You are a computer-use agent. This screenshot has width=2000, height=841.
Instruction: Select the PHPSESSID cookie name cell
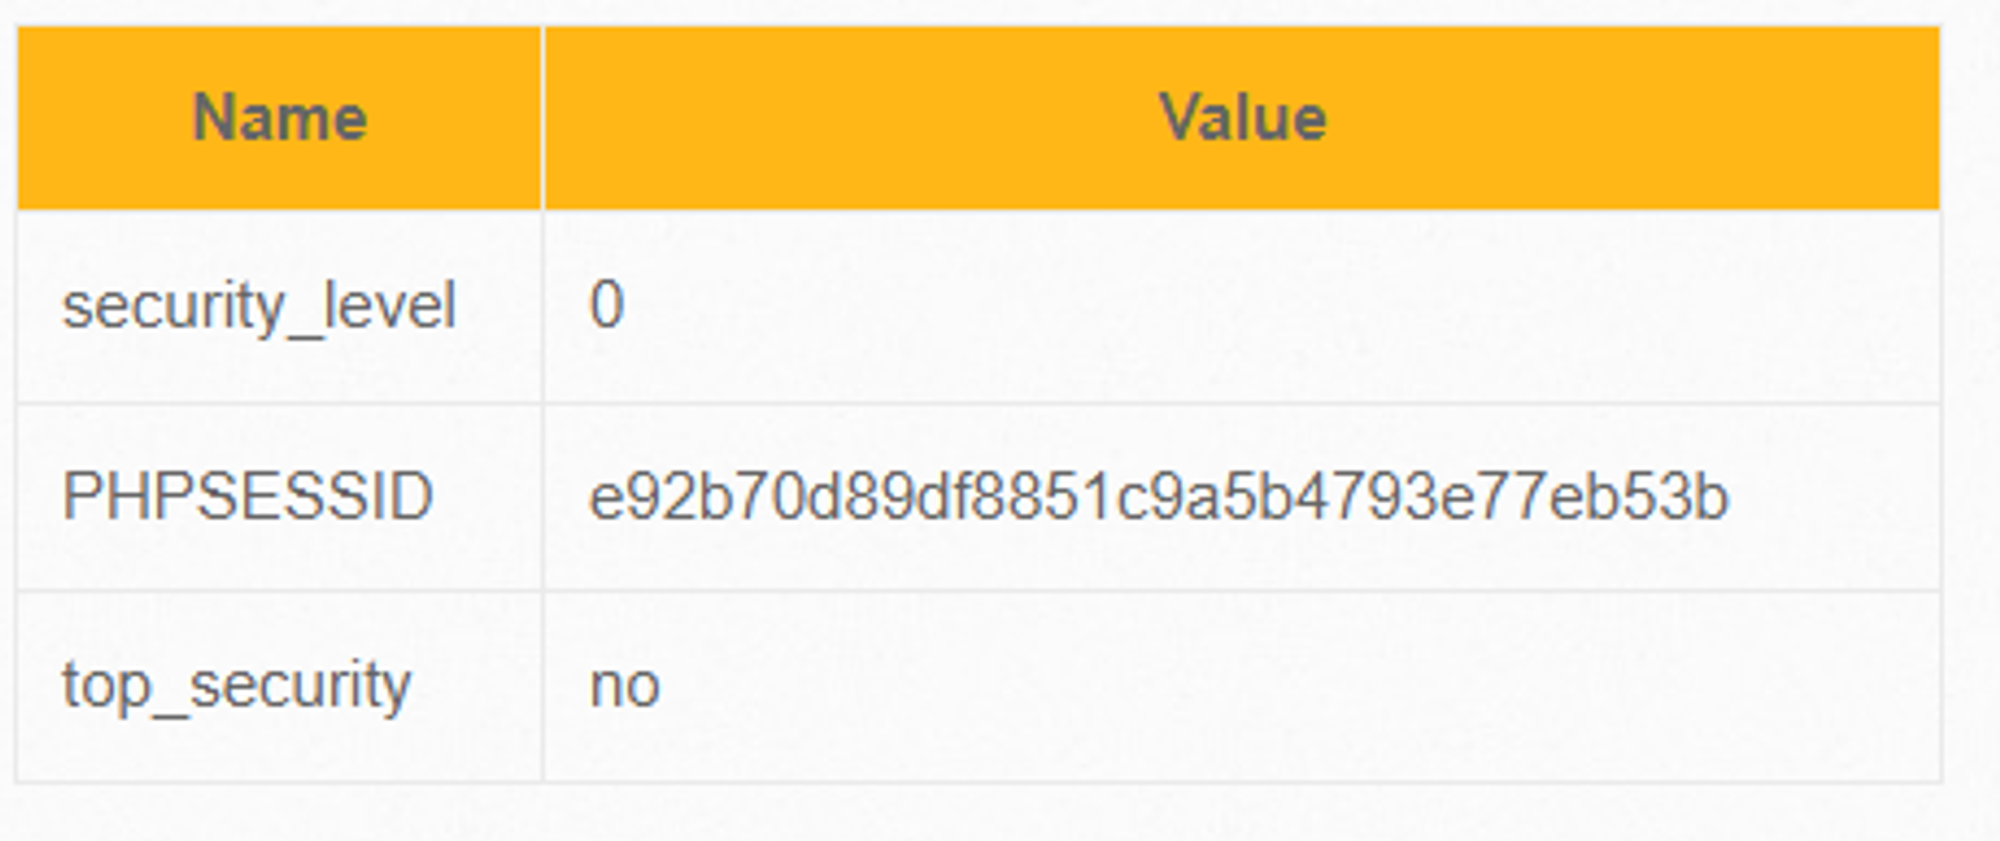click(x=280, y=497)
